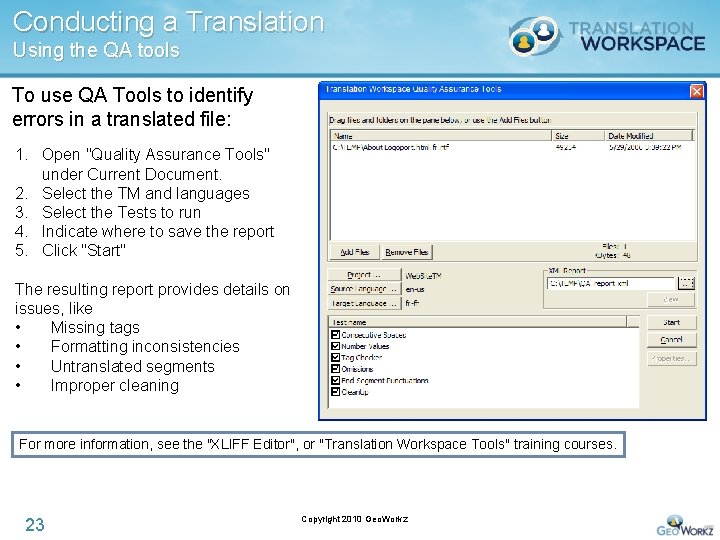Click Start to run QA tests
Viewport: 720px width, 540px height.
(672, 323)
